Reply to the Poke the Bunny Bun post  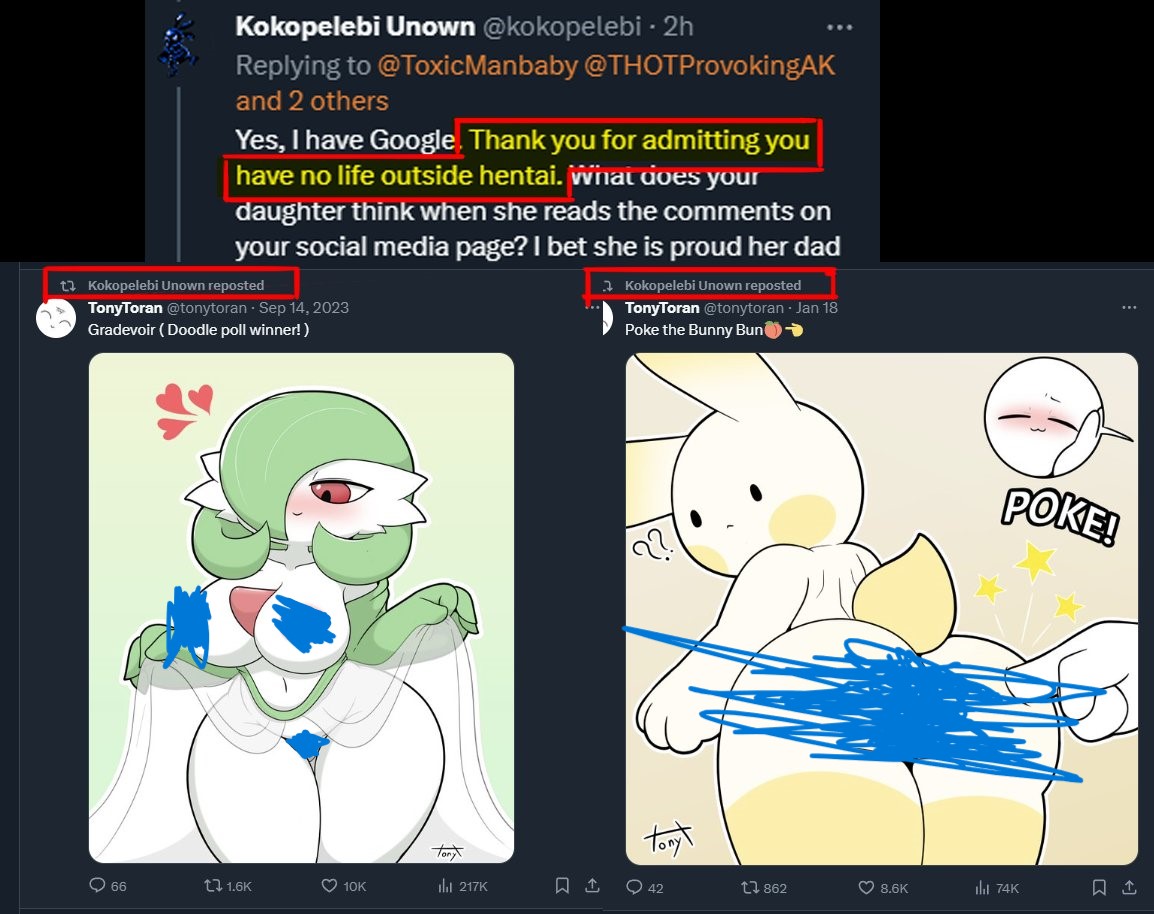pos(645,887)
